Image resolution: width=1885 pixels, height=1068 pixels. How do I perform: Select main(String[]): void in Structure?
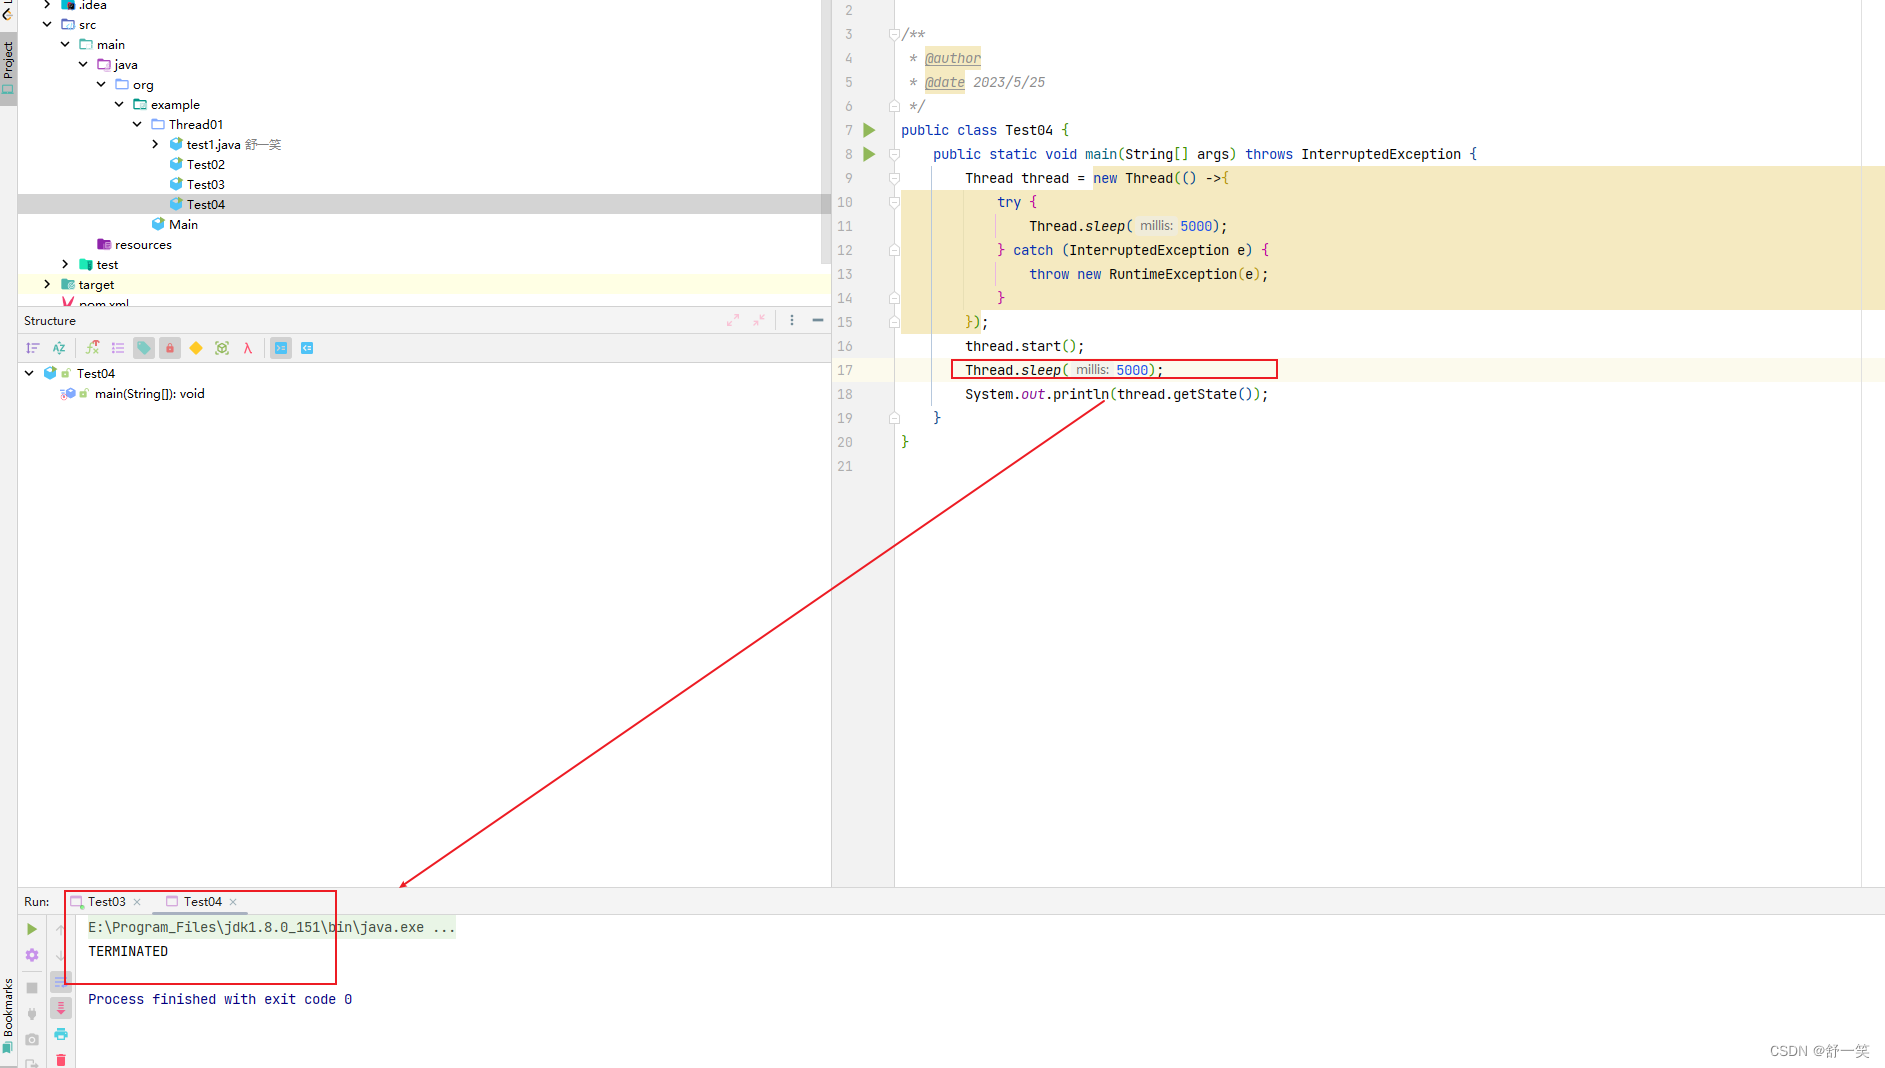coord(149,394)
